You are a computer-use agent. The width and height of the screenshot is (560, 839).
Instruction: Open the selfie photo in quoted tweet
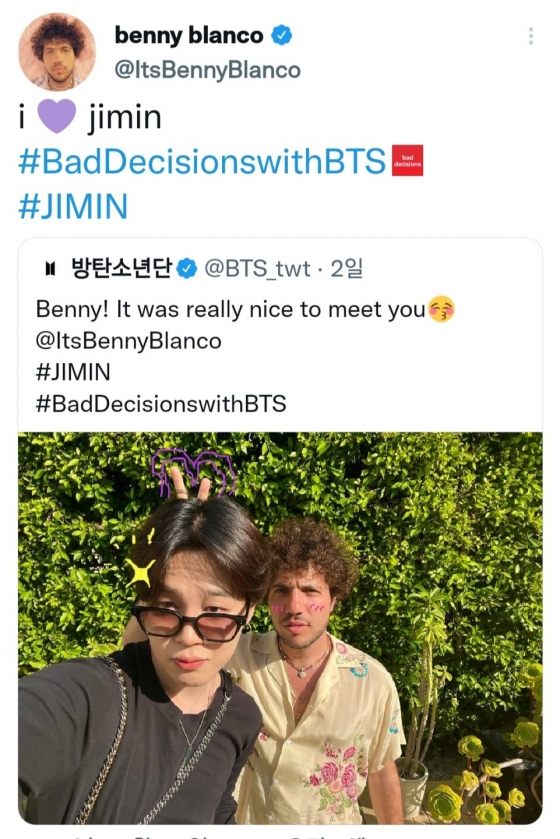(x=280, y=628)
